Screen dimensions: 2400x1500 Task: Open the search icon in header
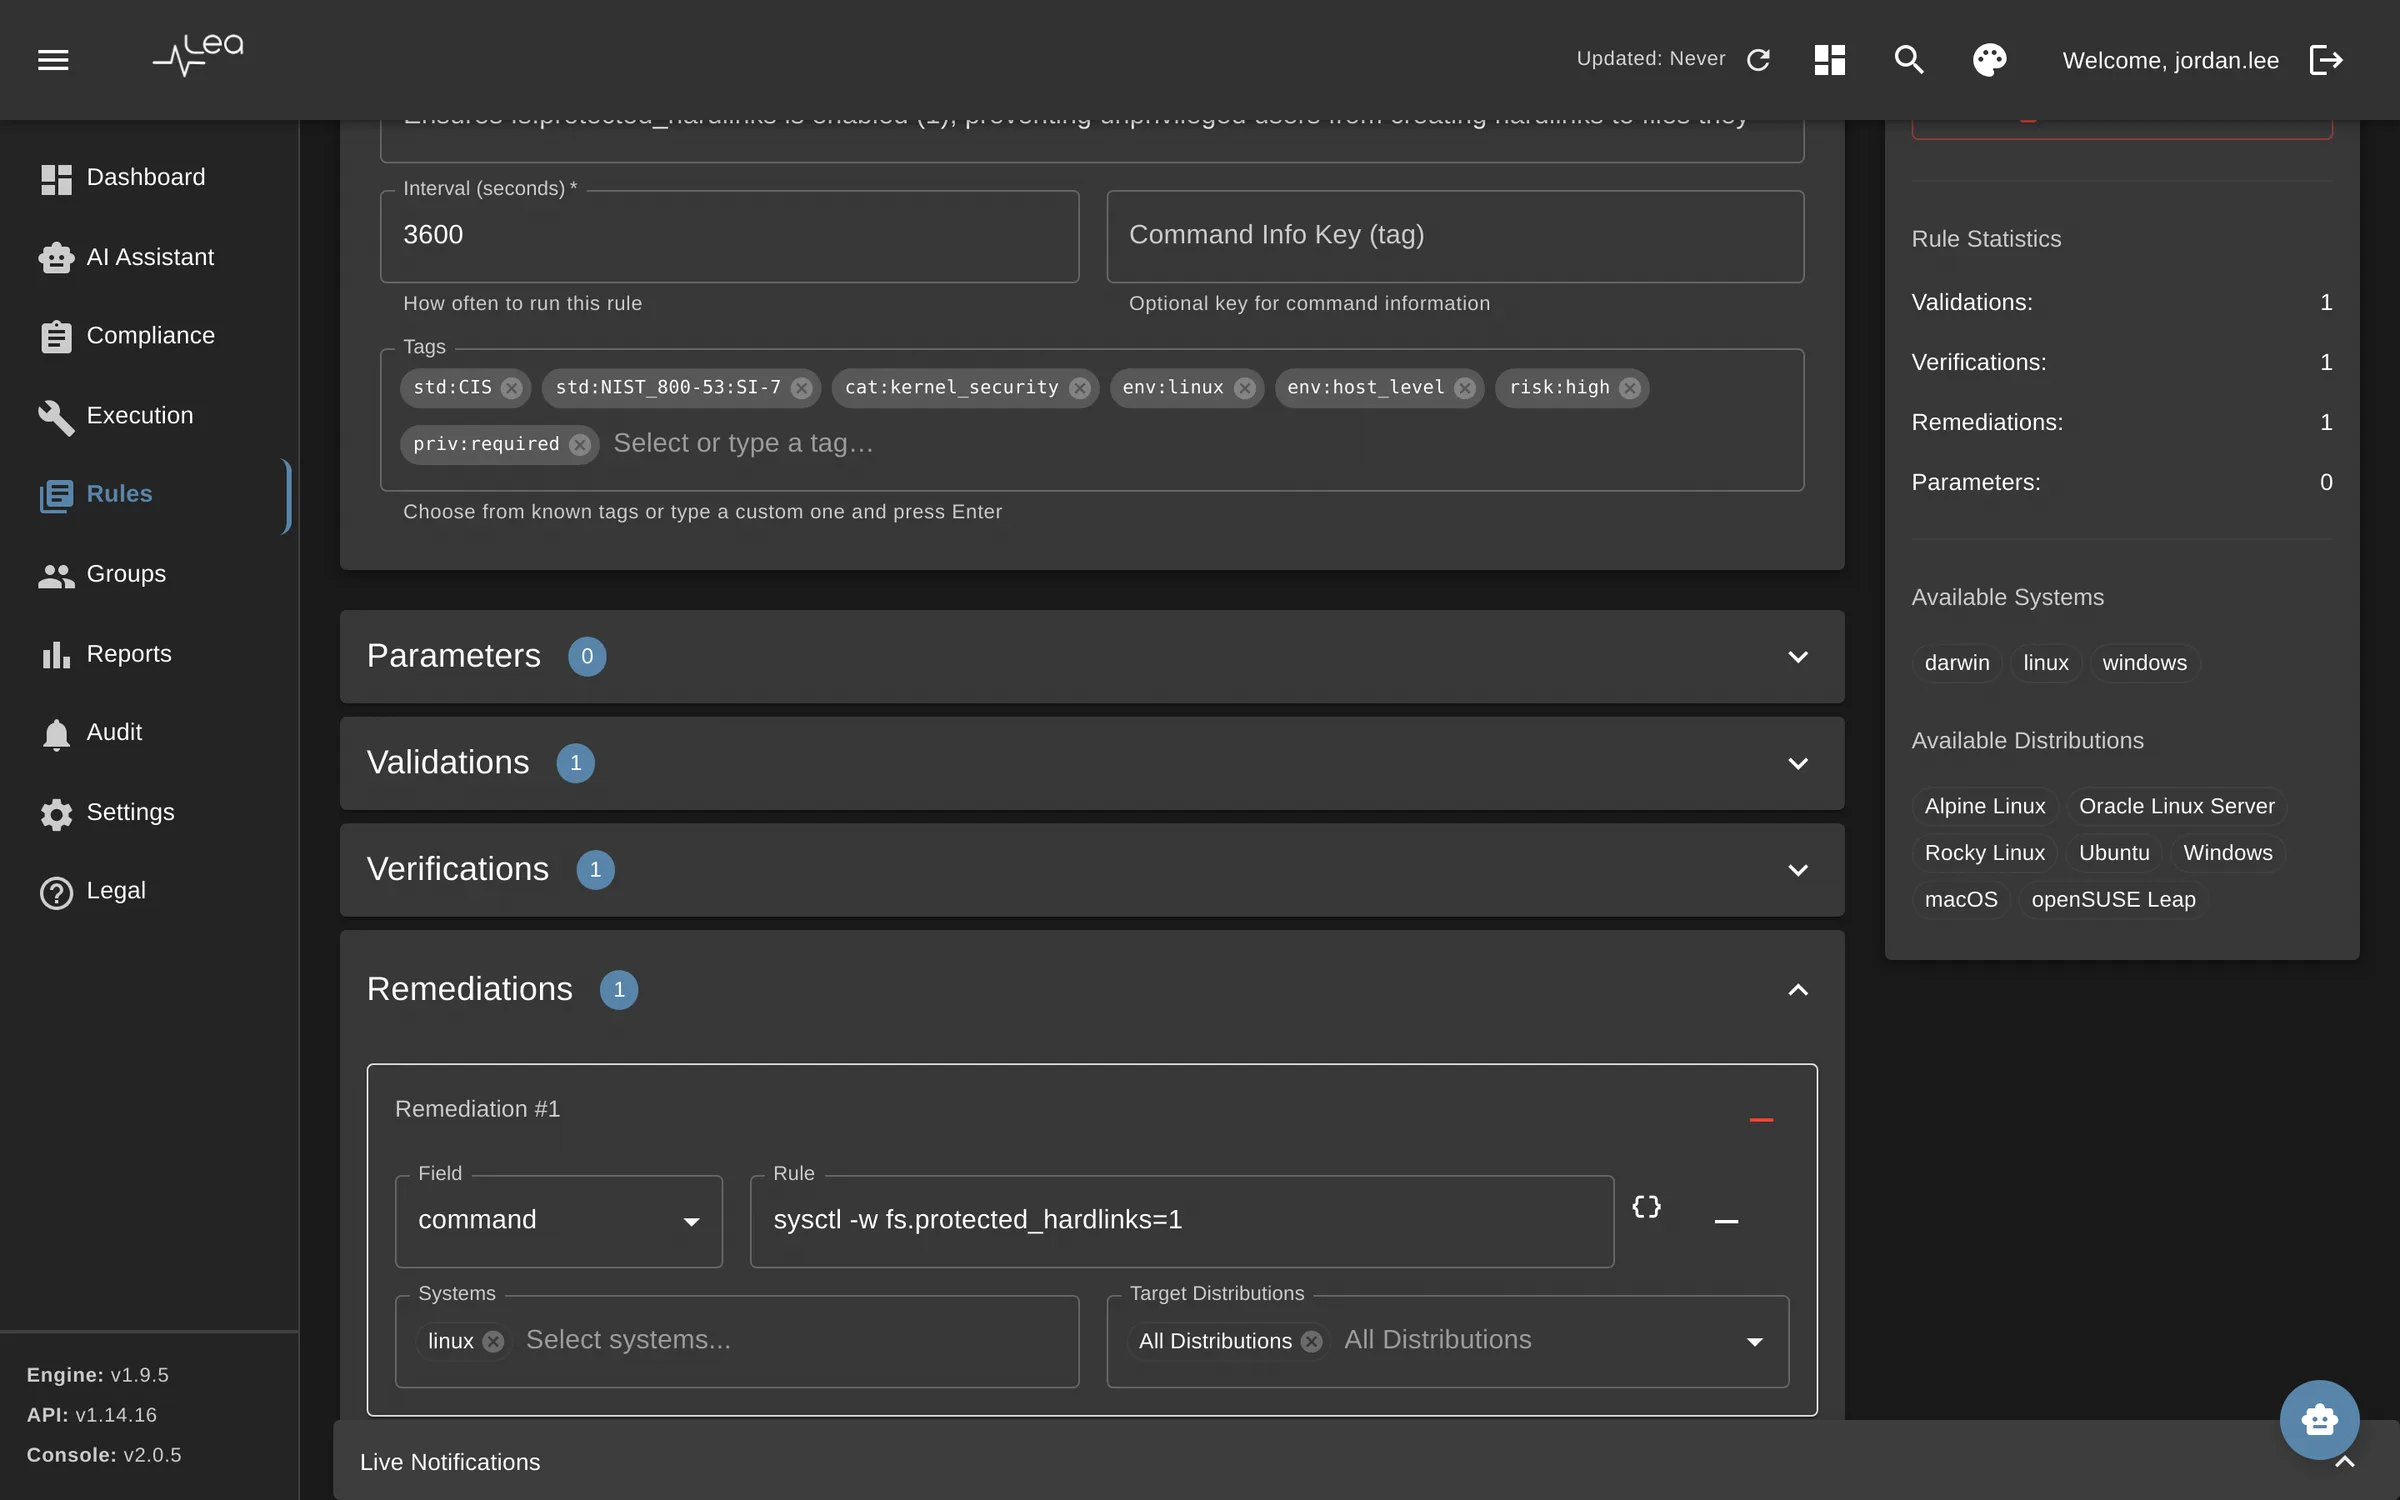coord(1909,60)
